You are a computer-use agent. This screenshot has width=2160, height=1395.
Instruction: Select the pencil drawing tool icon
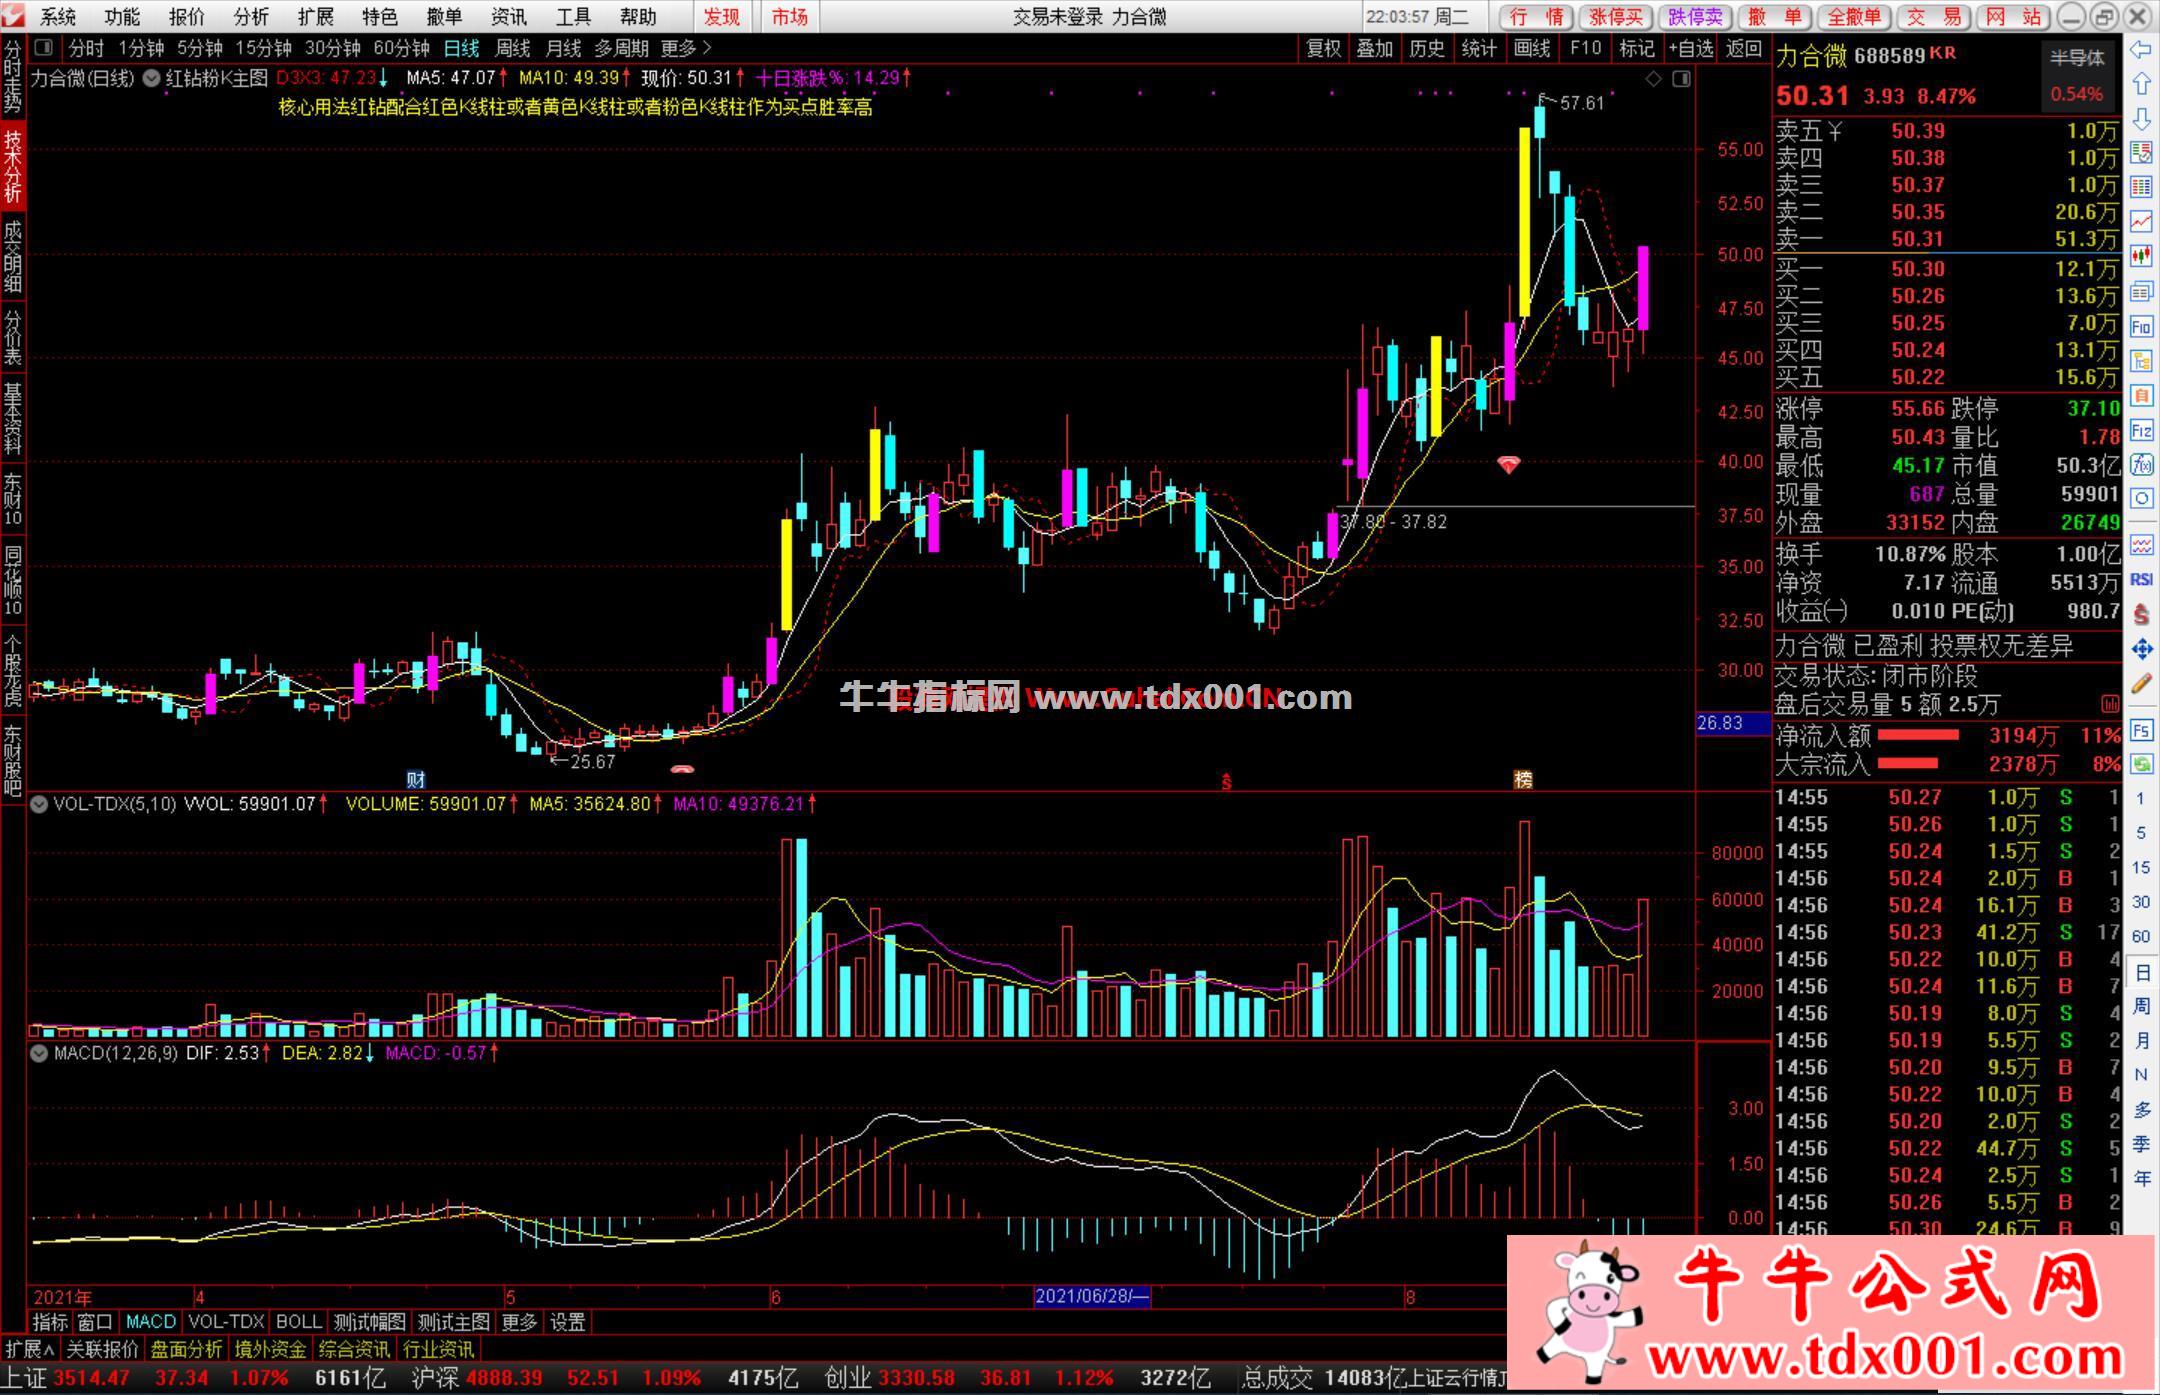[2141, 684]
